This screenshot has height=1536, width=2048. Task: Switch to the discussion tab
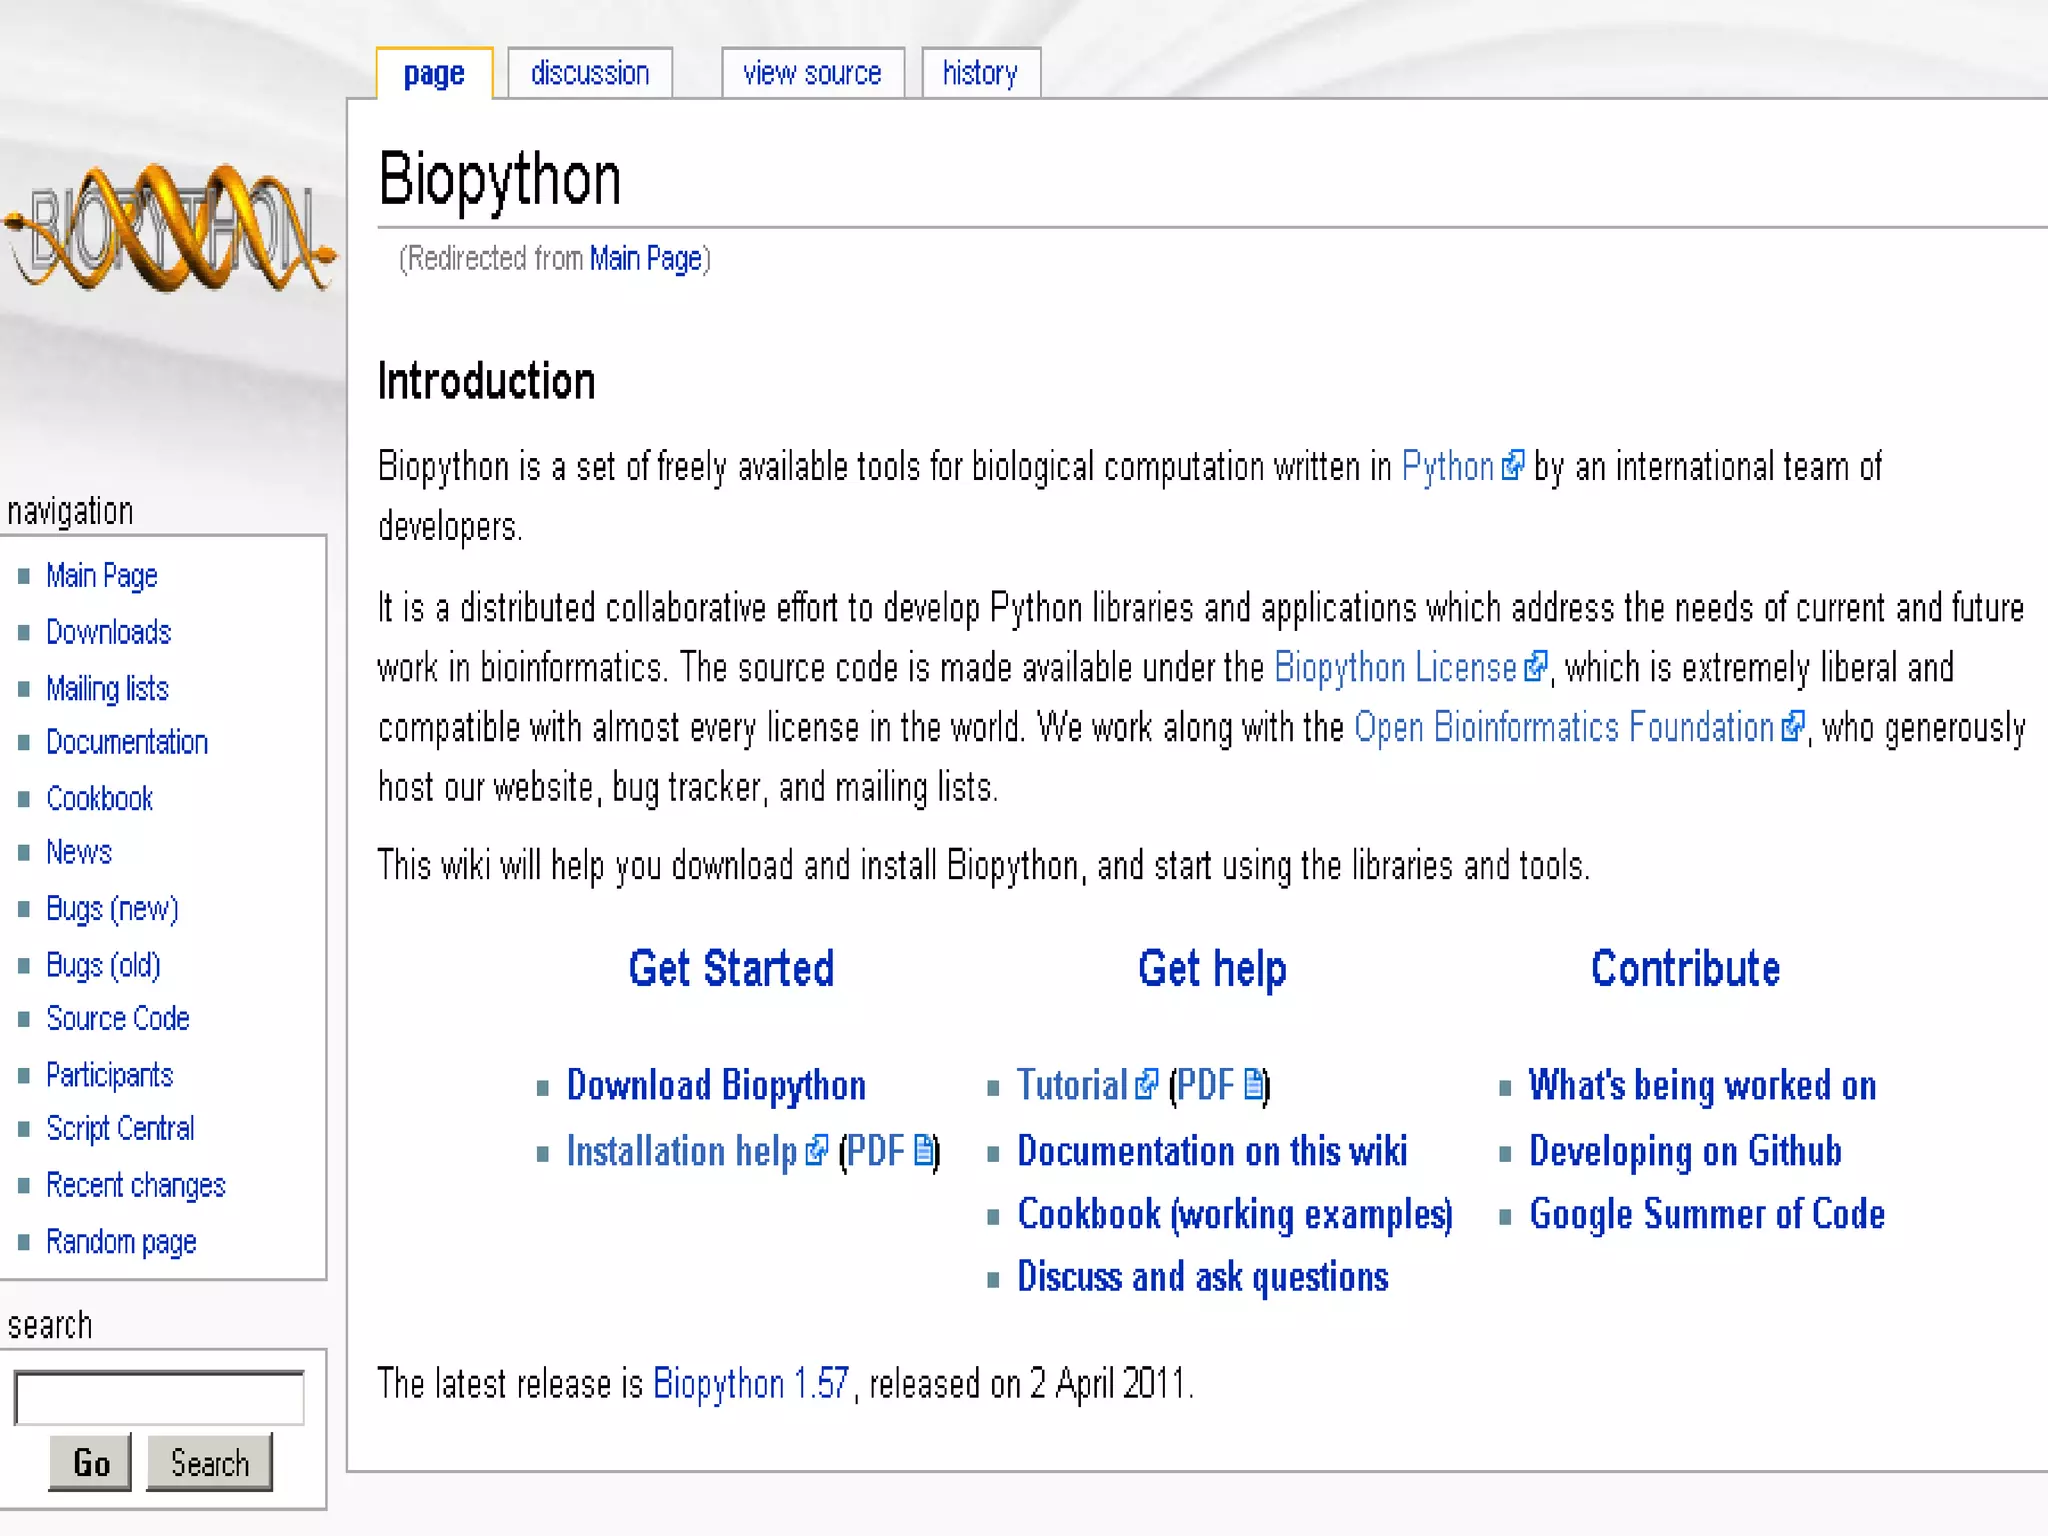[589, 73]
